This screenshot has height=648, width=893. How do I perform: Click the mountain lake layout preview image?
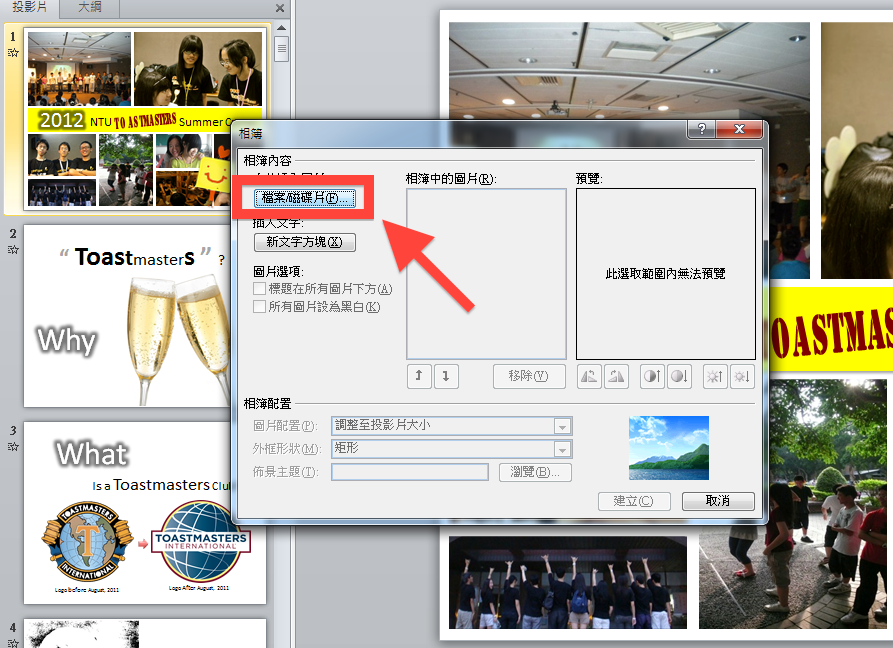(x=669, y=448)
